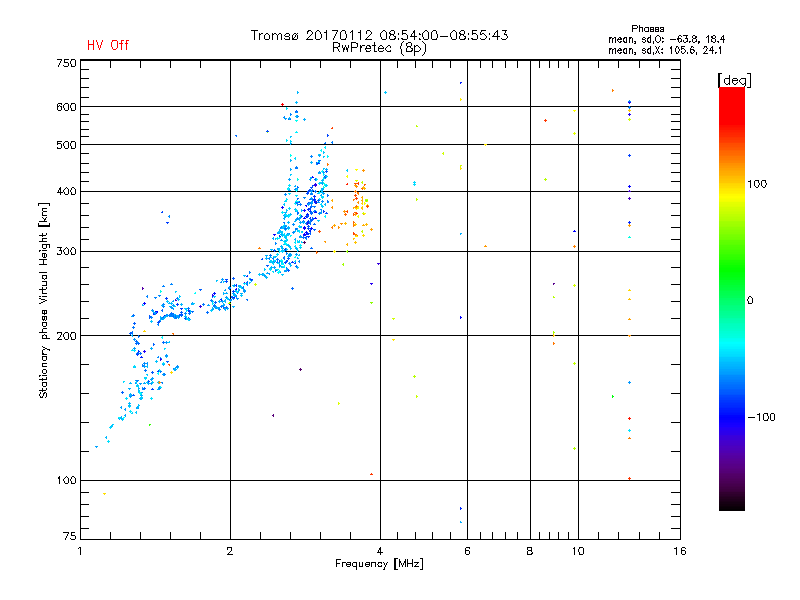Click the colorbar tick label '100'
Screen dimensions: 800x600
757,184
